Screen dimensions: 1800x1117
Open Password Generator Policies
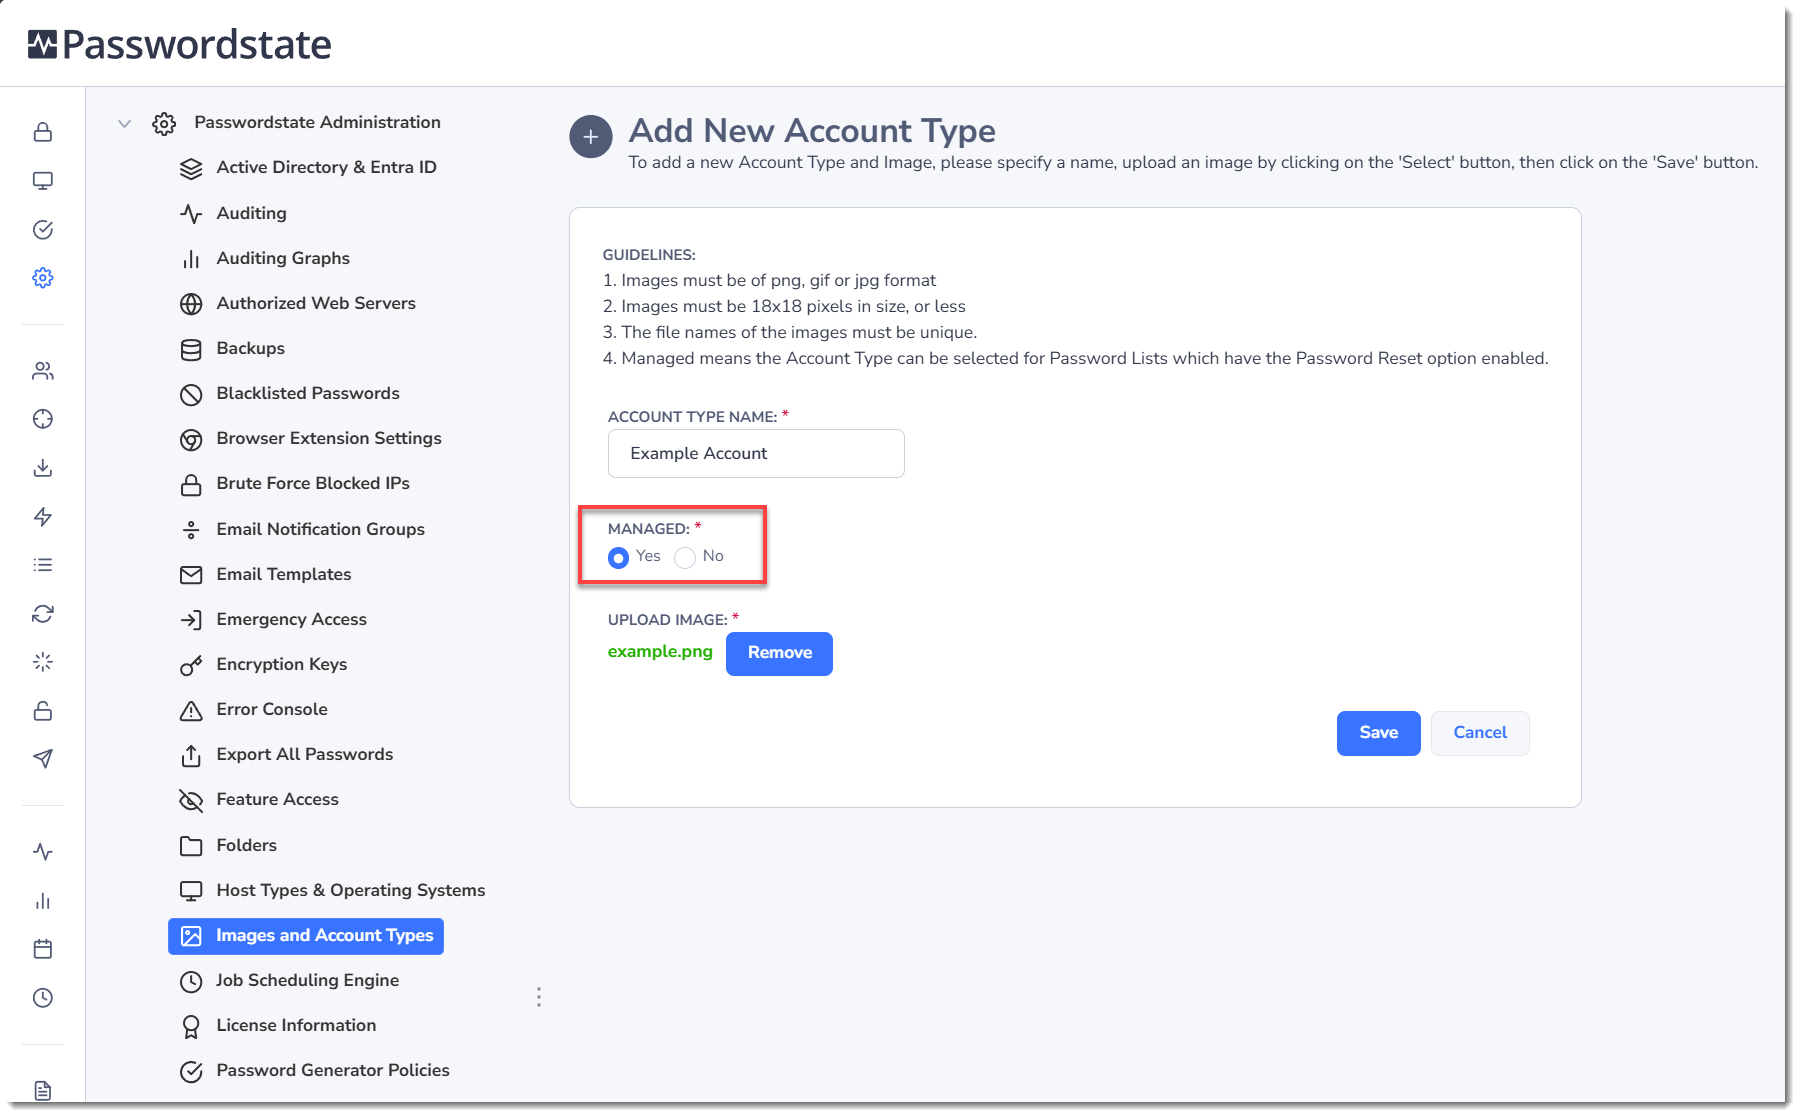(333, 1070)
